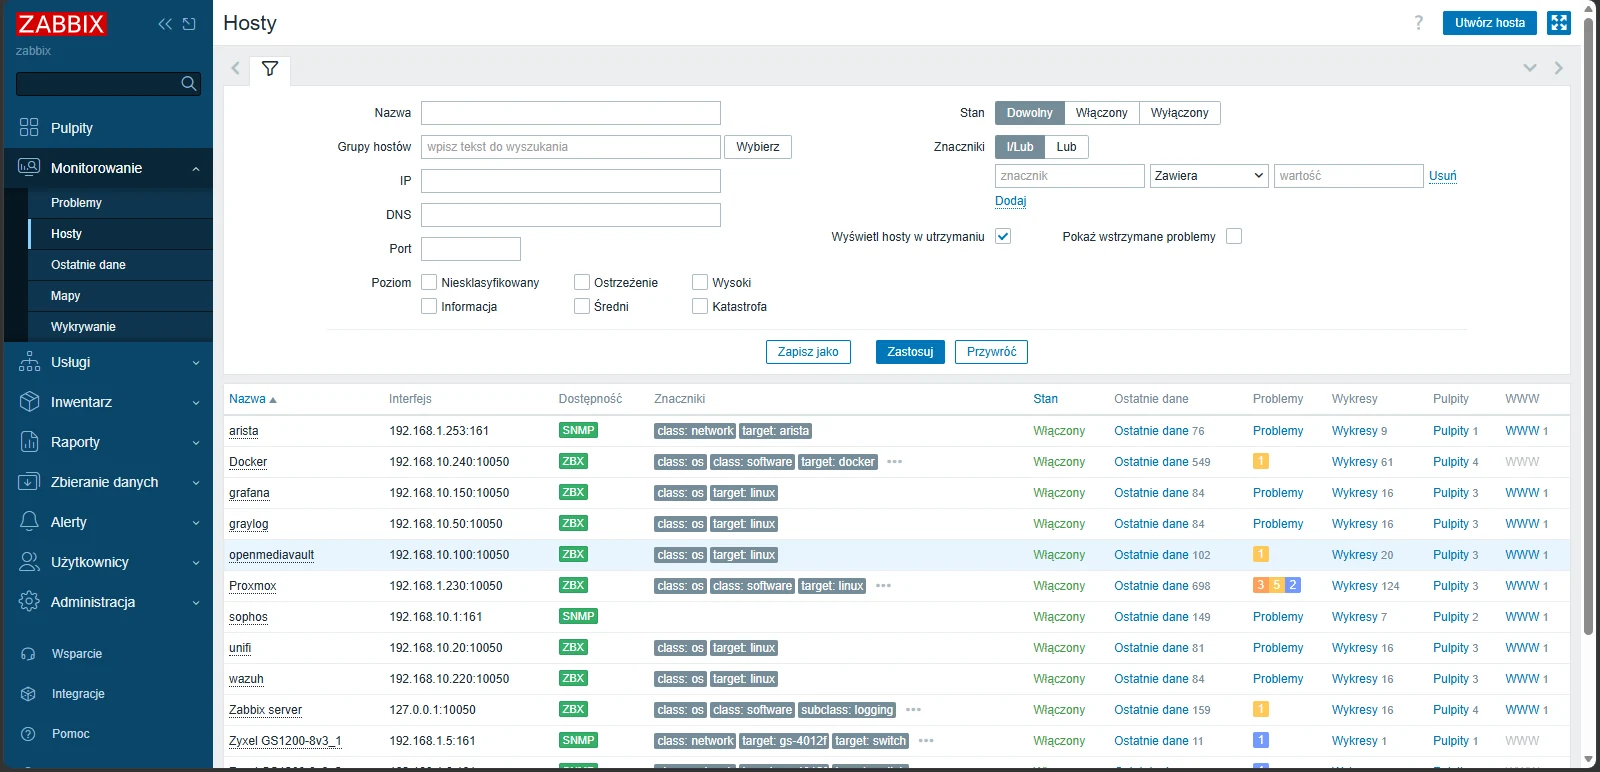
Task: Show more tags for Docker host
Action: (x=895, y=462)
